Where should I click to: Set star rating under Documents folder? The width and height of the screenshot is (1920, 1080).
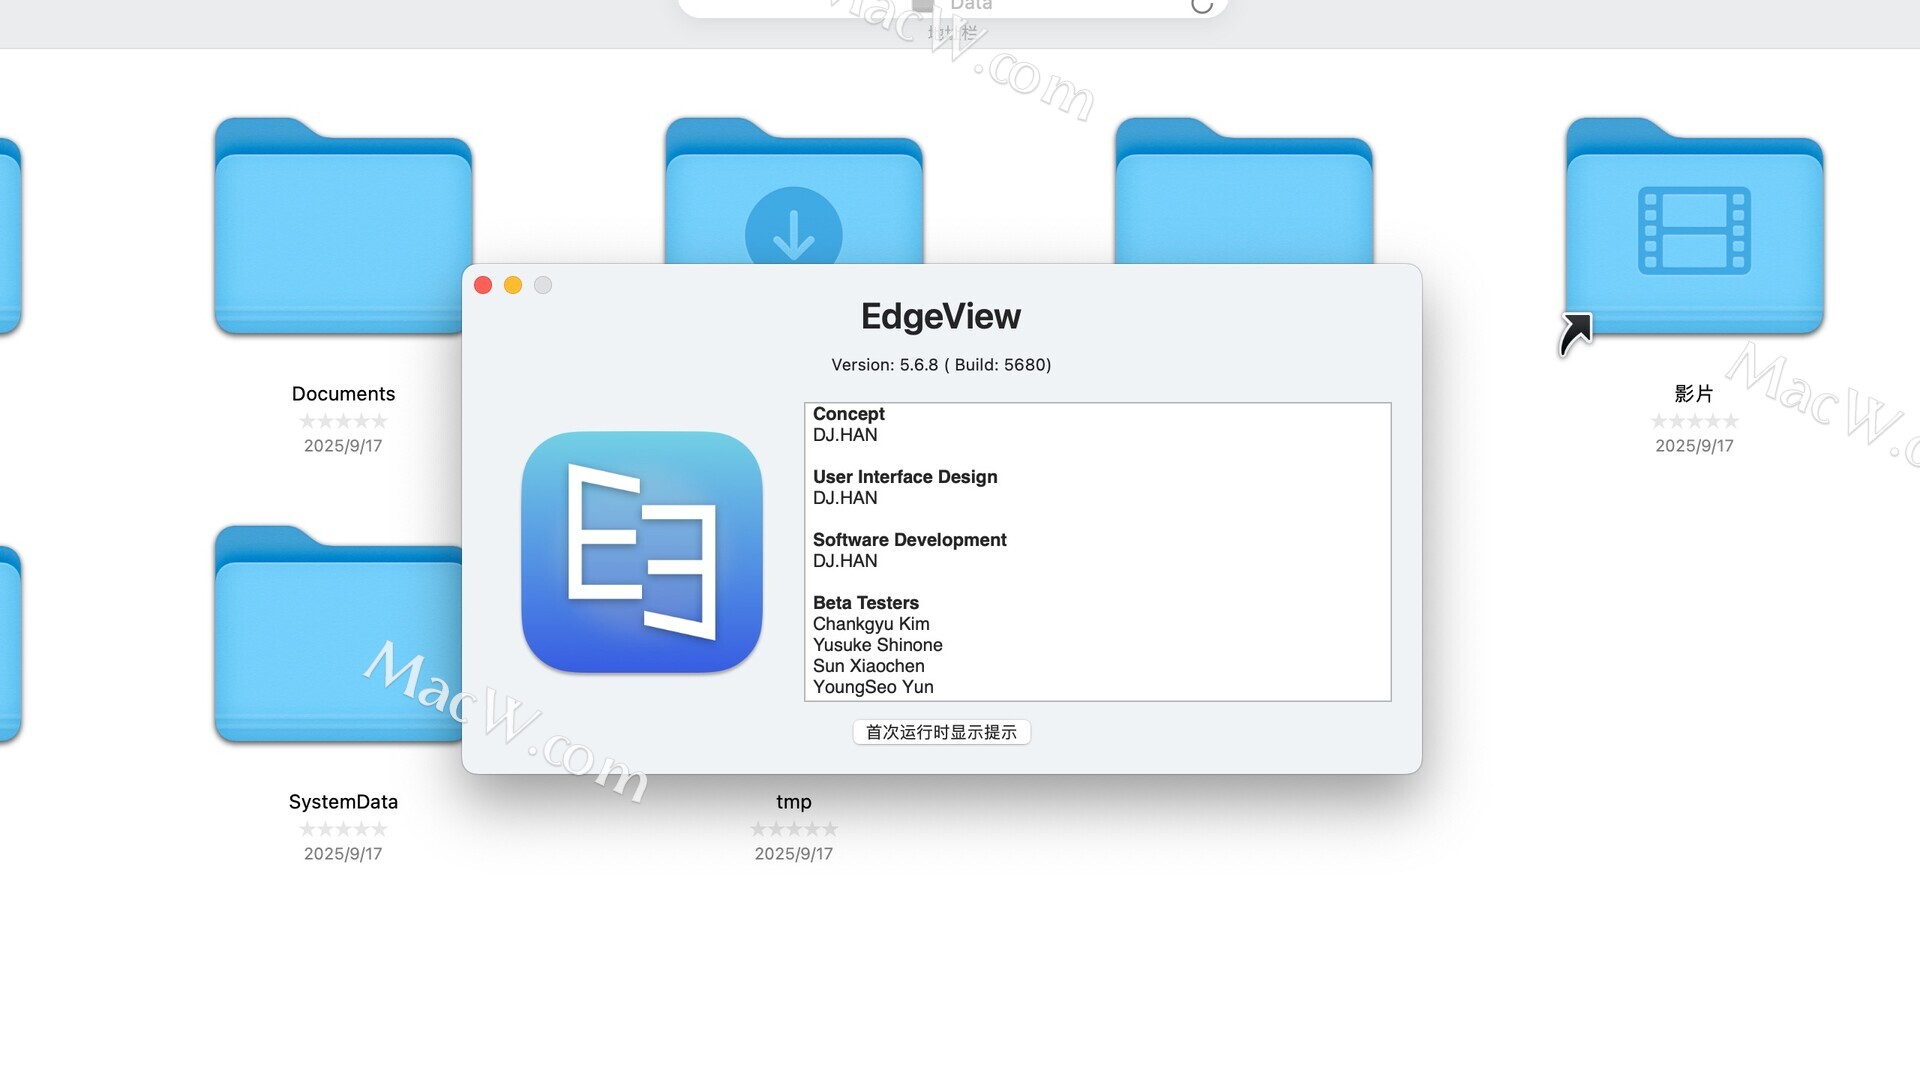coord(343,421)
